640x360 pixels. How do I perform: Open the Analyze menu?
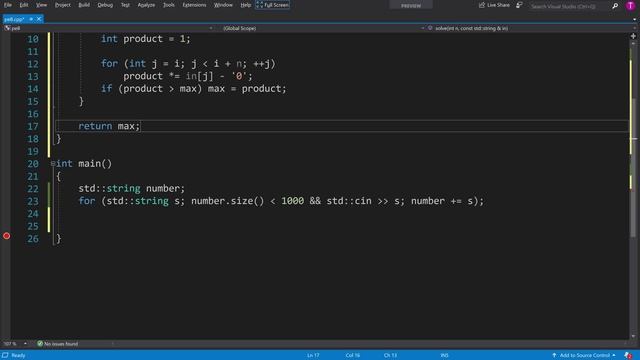146,5
